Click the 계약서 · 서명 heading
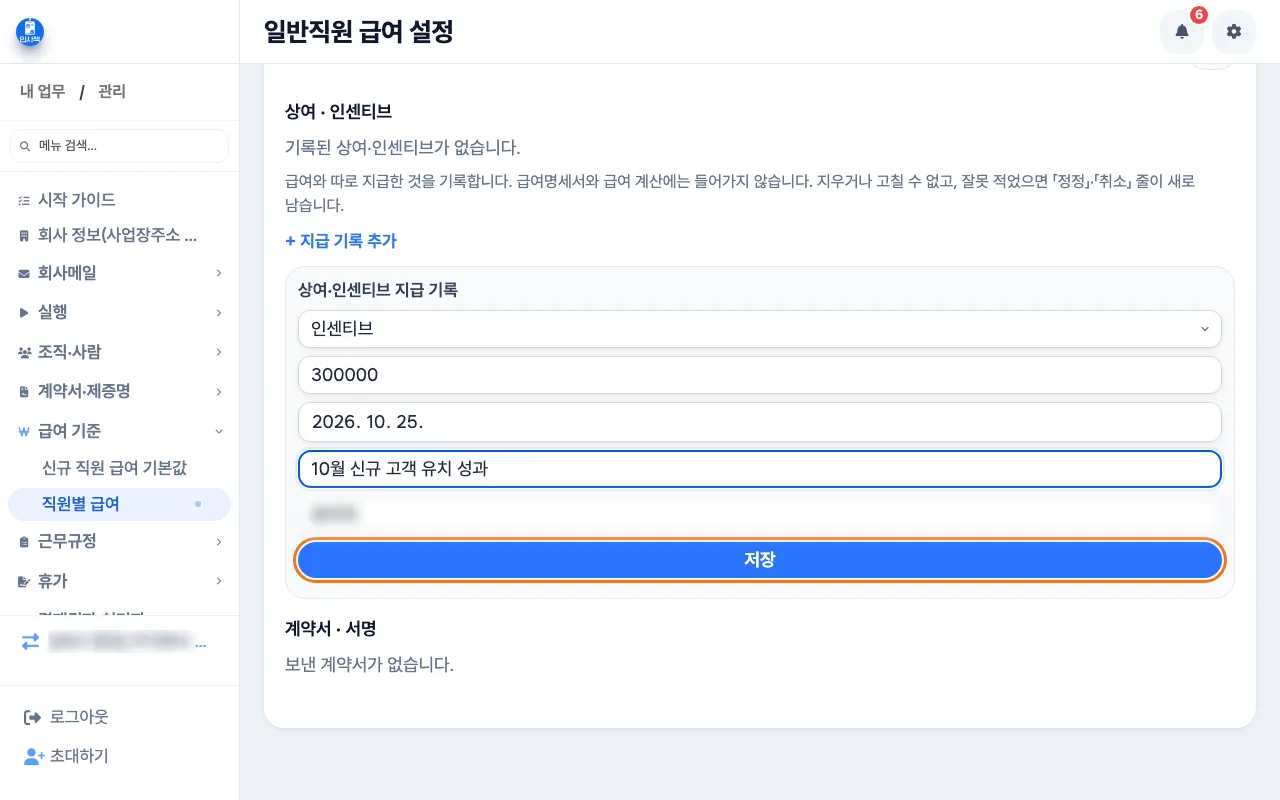 click(x=330, y=629)
